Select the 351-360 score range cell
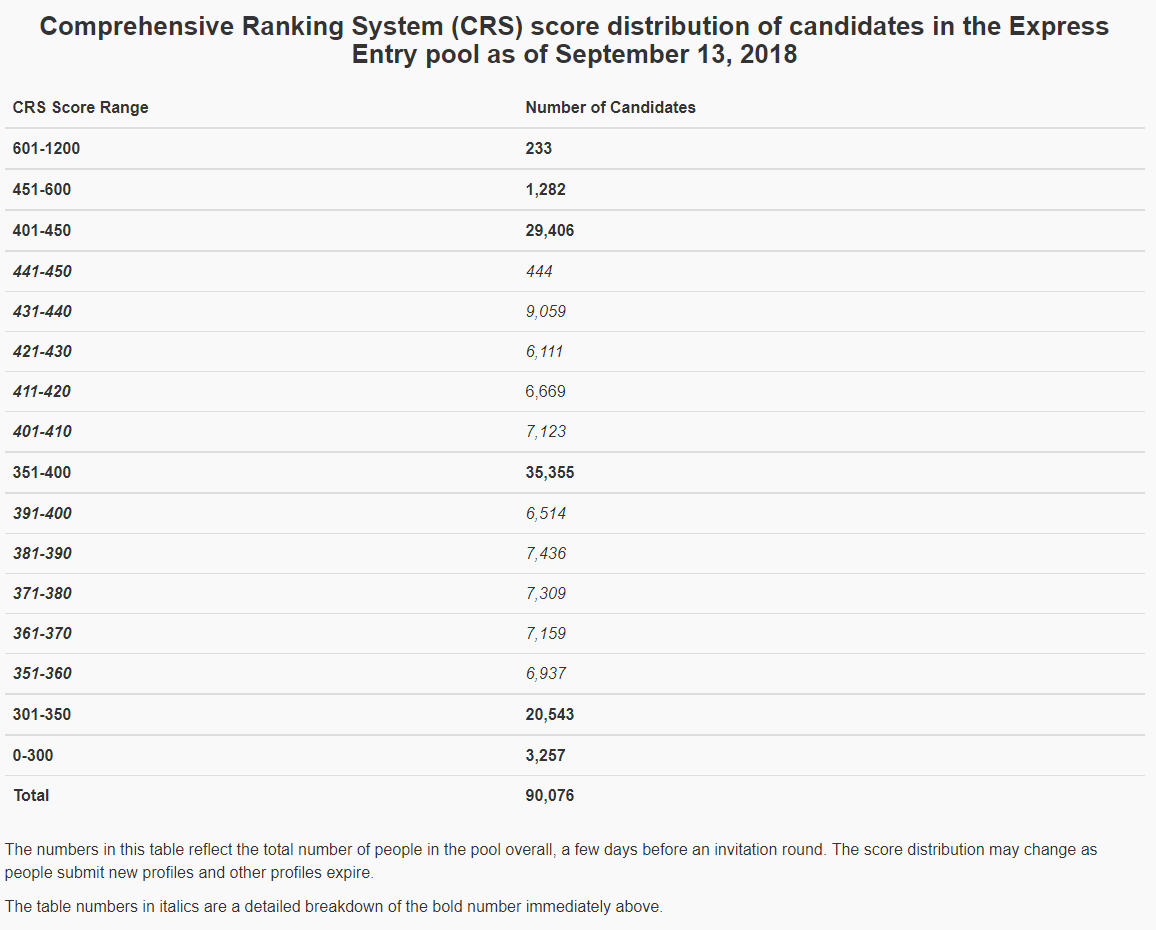The height and width of the screenshot is (930, 1156). point(42,673)
